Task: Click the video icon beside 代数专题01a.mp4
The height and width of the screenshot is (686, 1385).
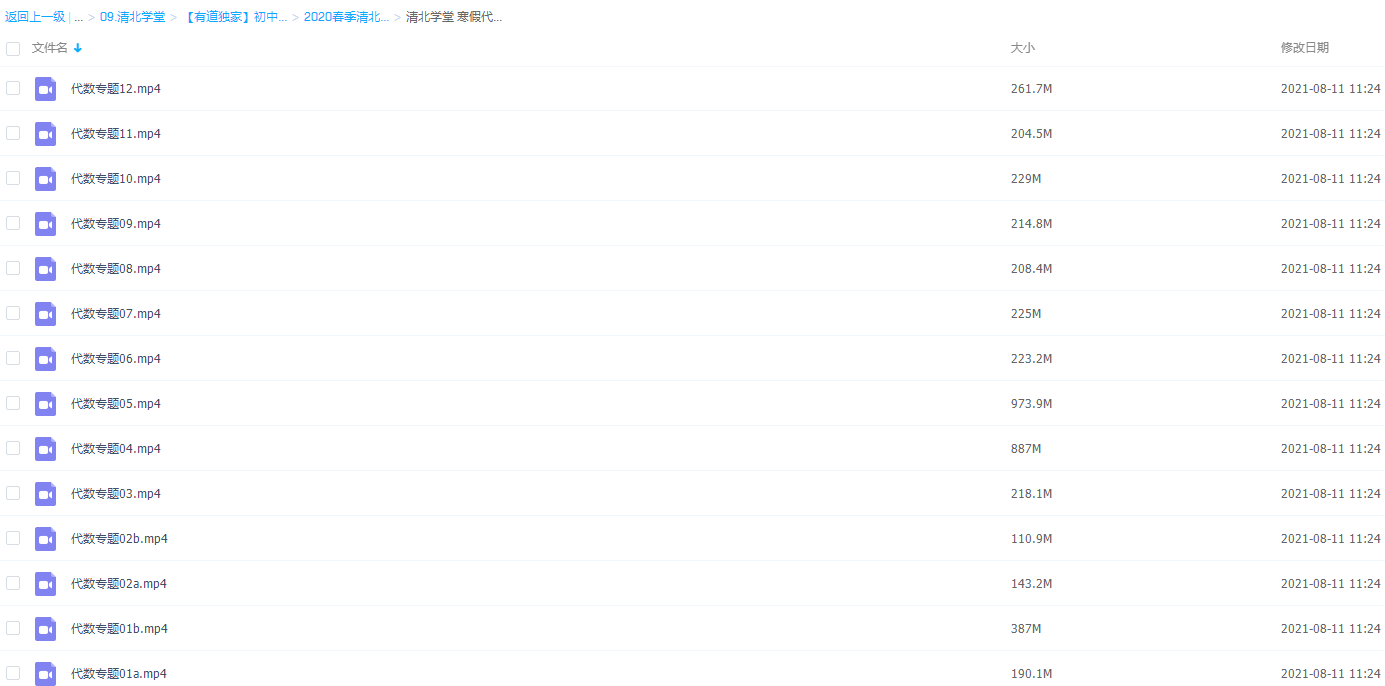Action: 45,673
